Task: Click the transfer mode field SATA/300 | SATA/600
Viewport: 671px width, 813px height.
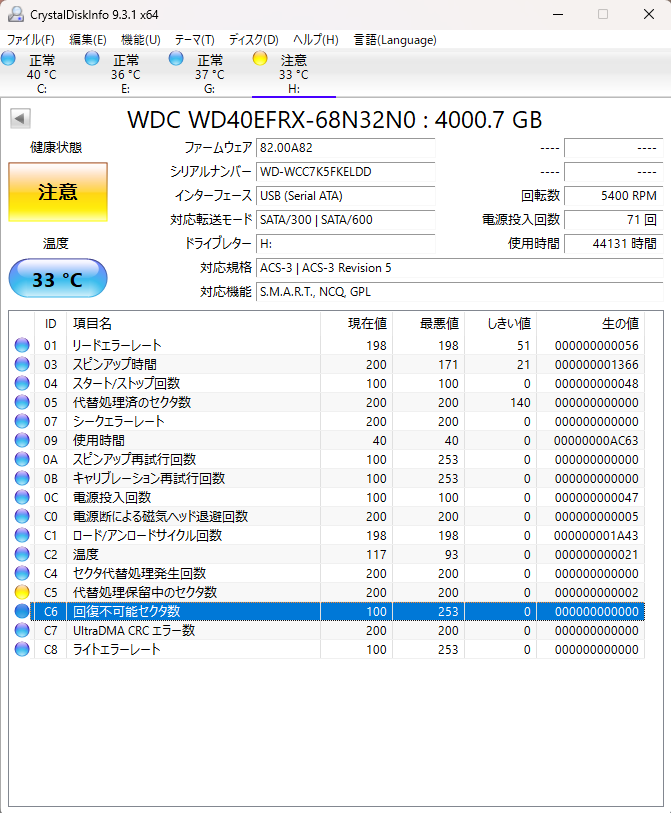Action: [x=346, y=220]
